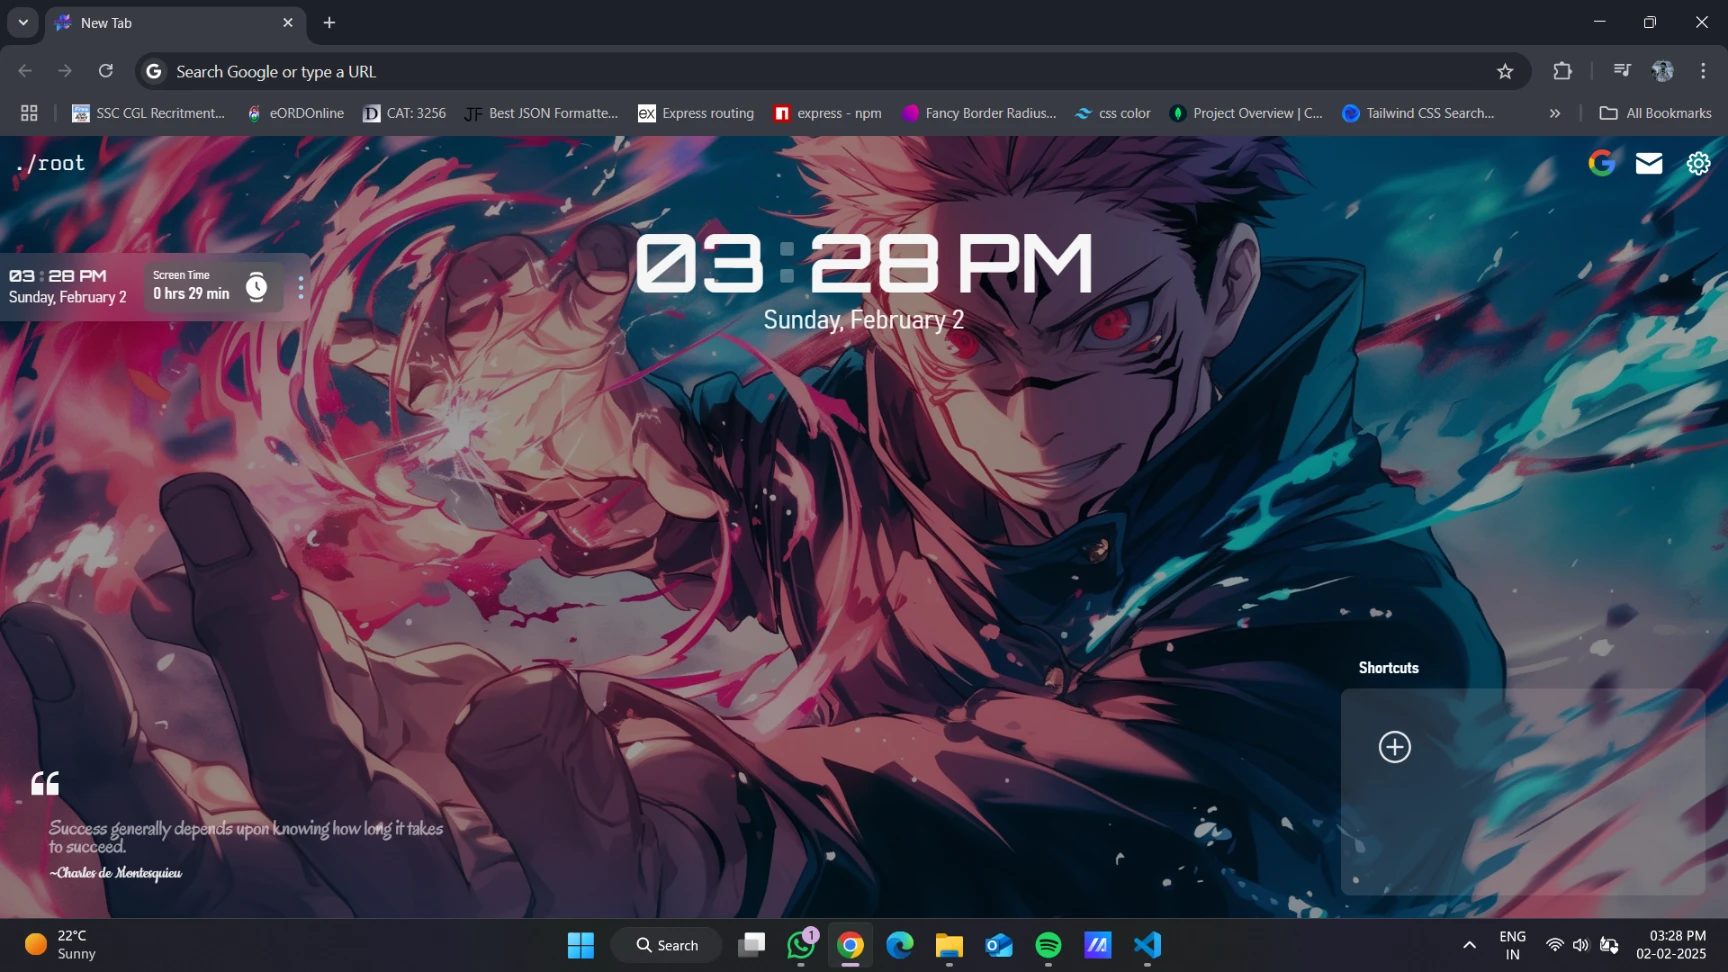Open the new tab settings gear
Screen dimensions: 1728x972
pos(1698,163)
